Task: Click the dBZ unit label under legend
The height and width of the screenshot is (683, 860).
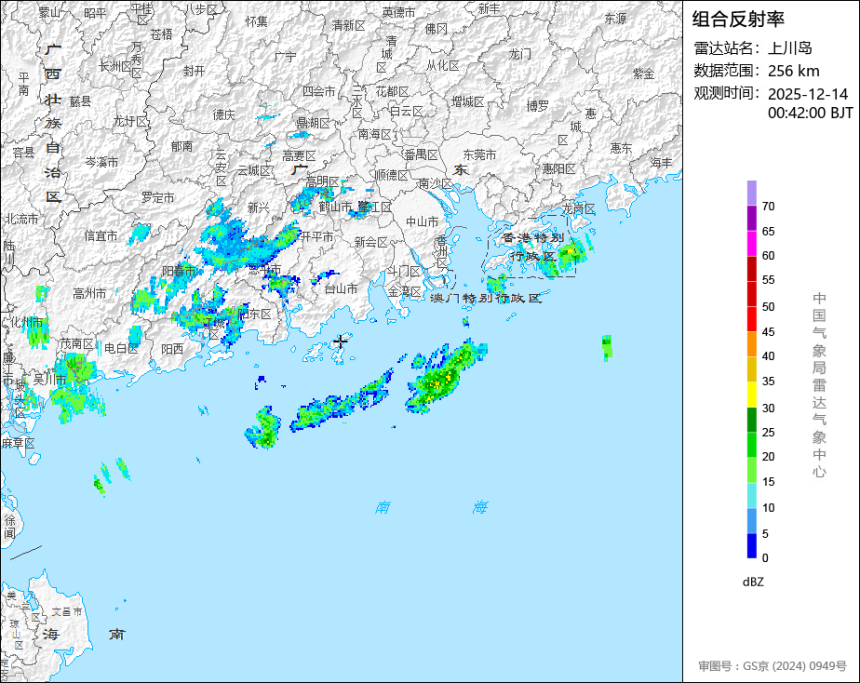Action: (752, 582)
